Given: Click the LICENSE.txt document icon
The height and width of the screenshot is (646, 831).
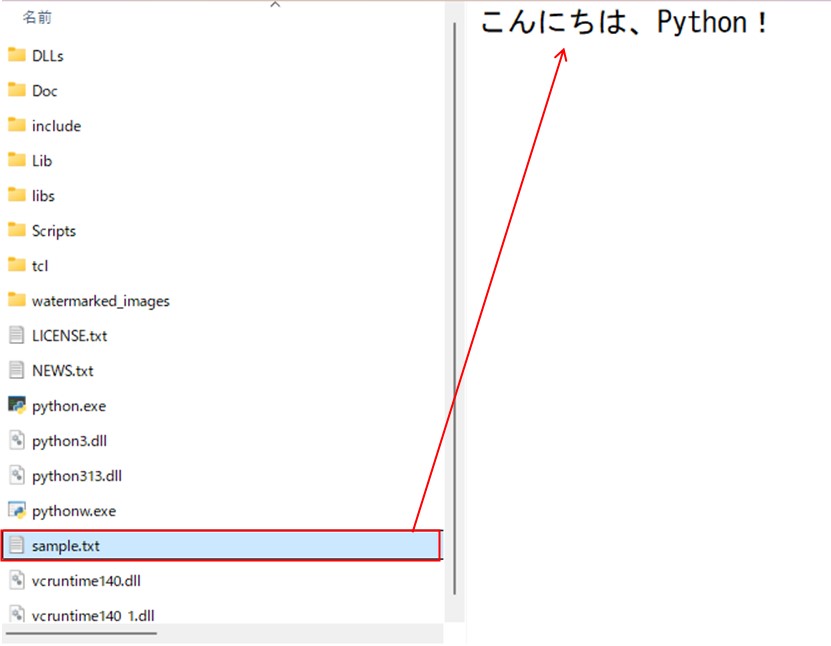Looking at the screenshot, I should pyautogui.click(x=16, y=335).
